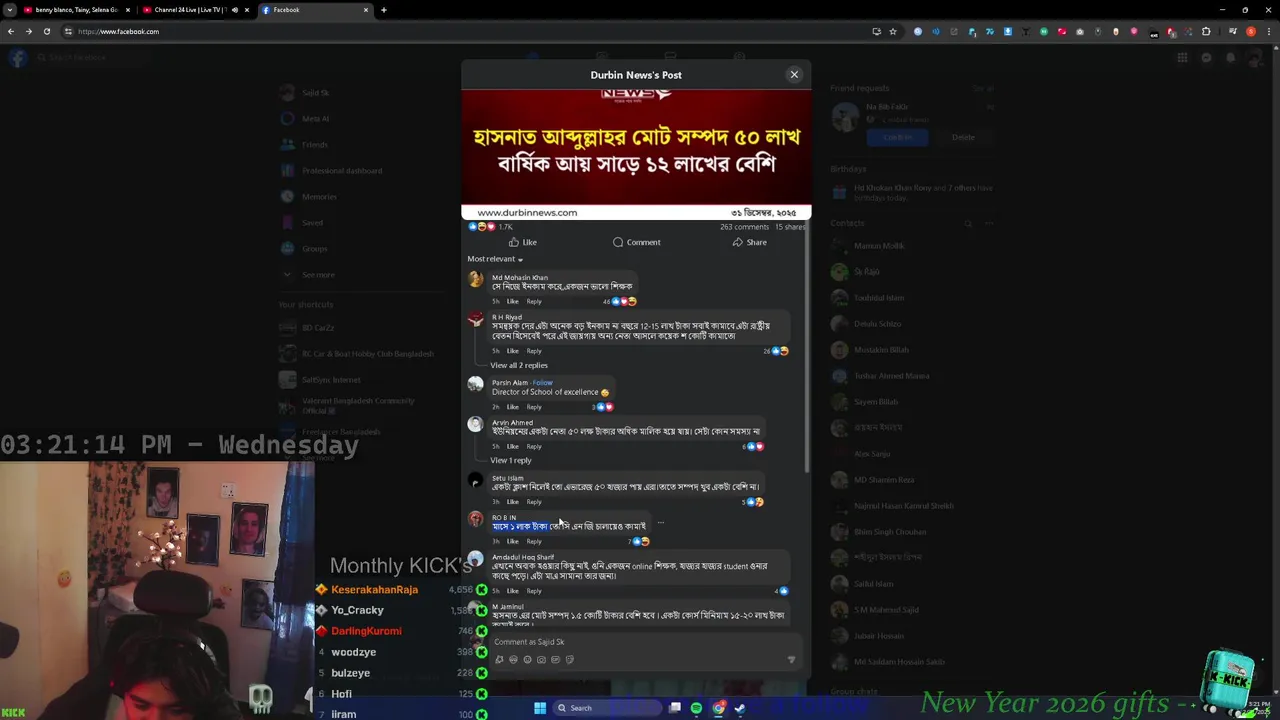Click the Comment button on the post
Screen dimensions: 1280x720
click(636, 242)
